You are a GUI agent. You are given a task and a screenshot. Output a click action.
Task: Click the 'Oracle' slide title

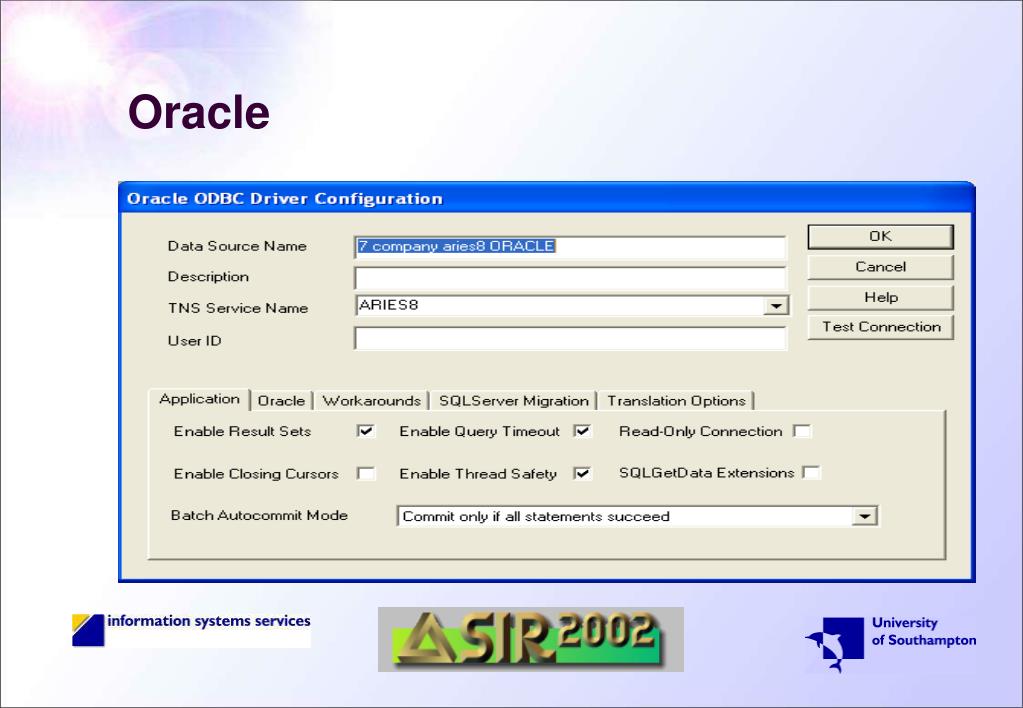pos(199,112)
